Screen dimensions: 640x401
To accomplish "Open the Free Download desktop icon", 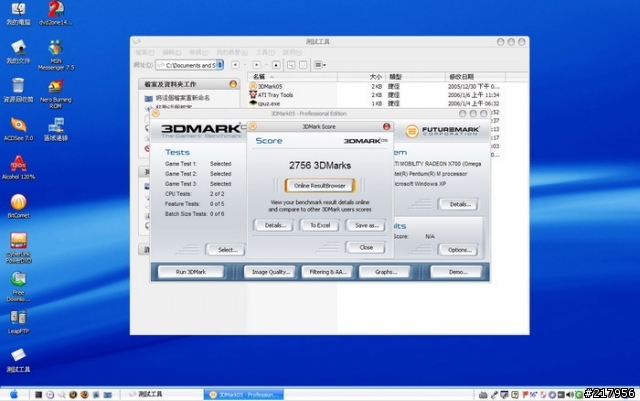I will pos(18,287).
